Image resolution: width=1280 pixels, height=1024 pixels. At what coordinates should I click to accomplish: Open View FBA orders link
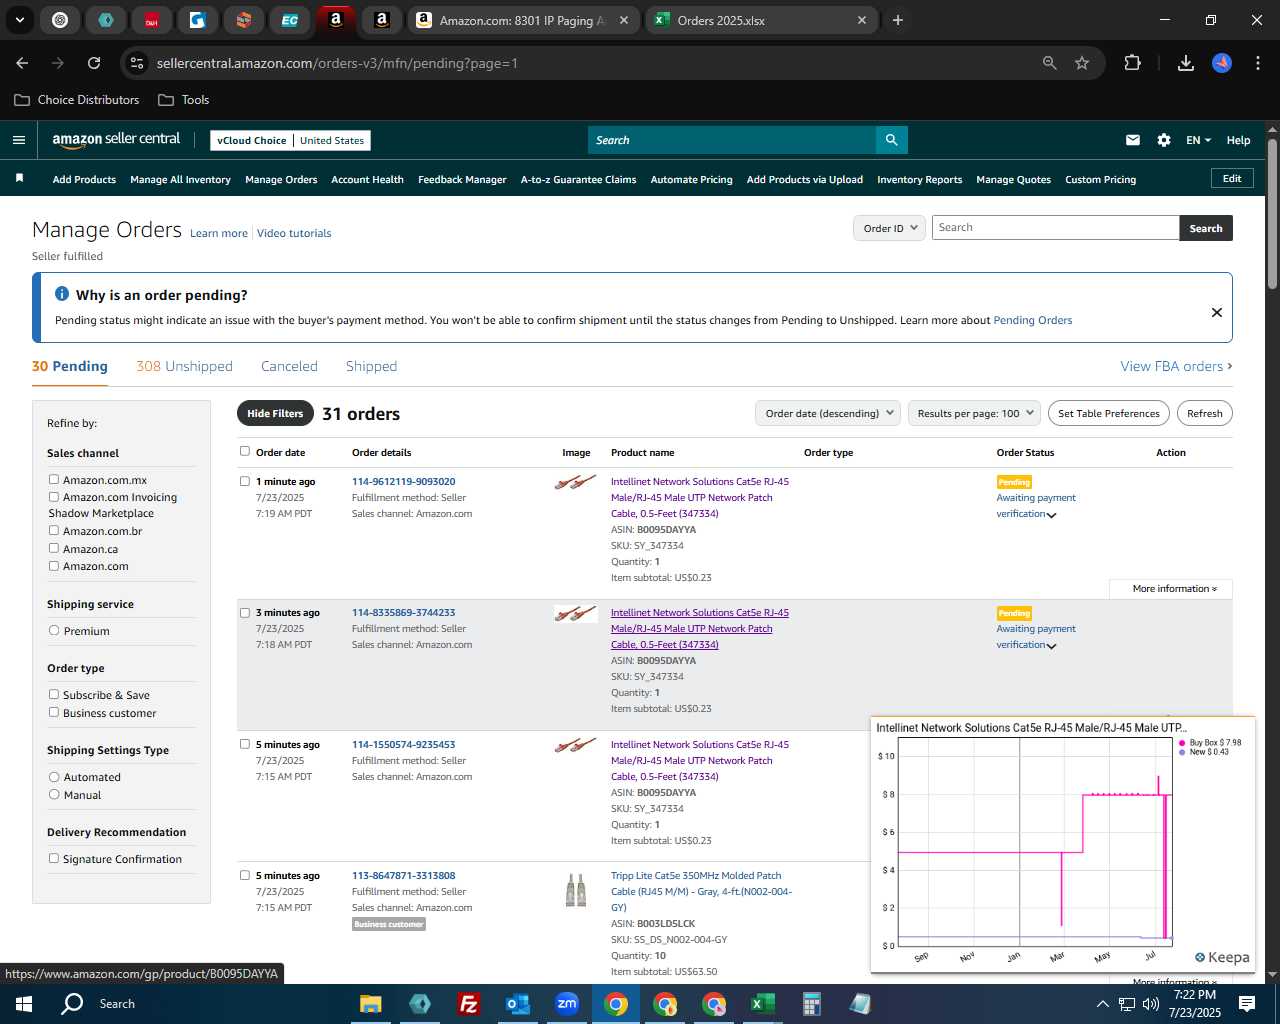click(x=1176, y=366)
